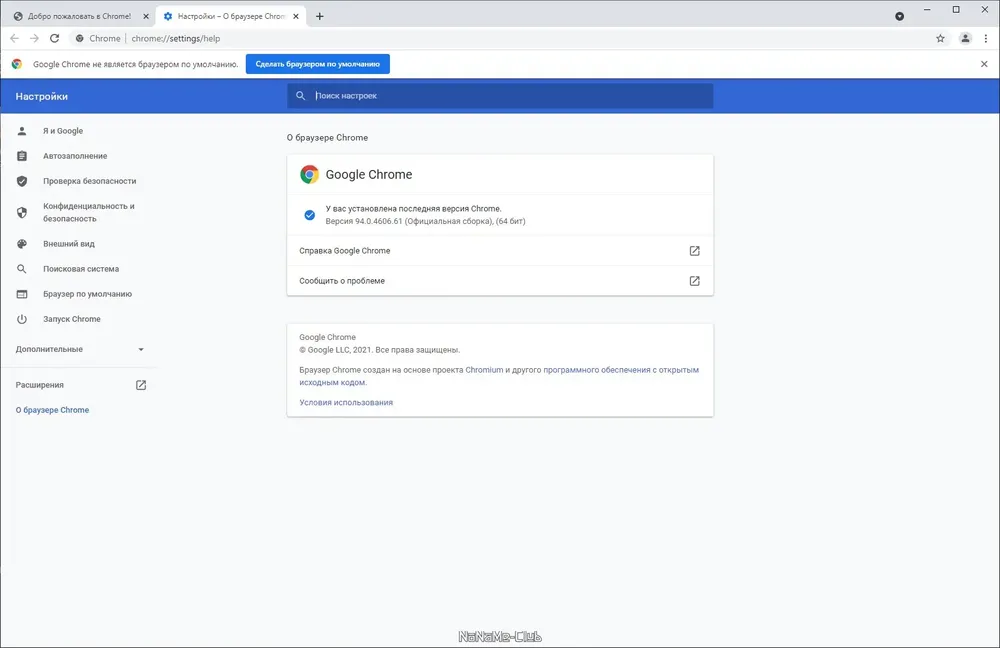Image resolution: width=1000 pixels, height=648 pixels.
Task: Click 'Сделать браузером по умолчанию' button
Action: [x=318, y=64]
